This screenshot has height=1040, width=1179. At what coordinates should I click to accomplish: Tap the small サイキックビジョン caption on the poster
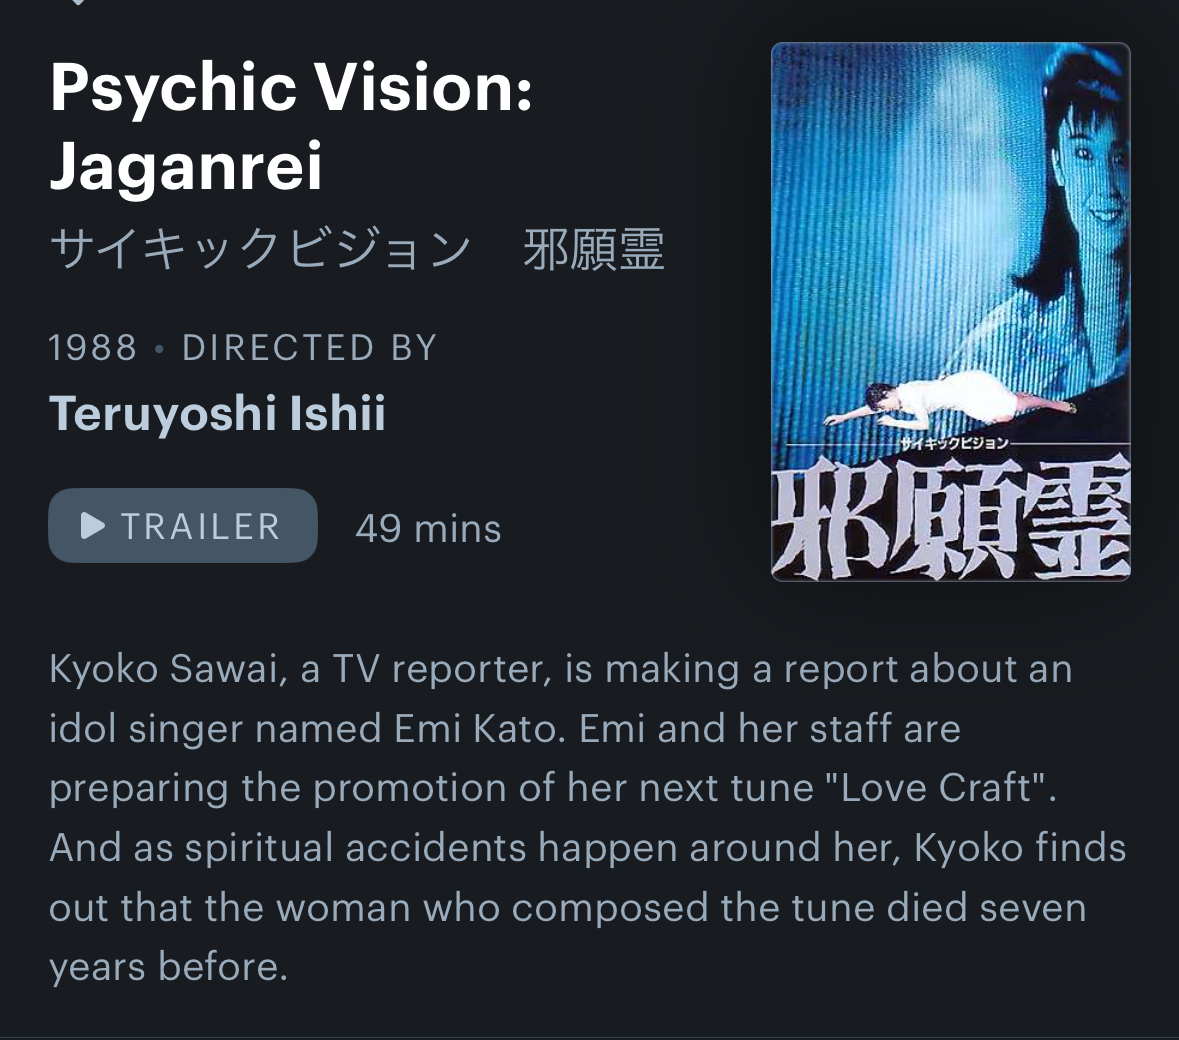point(953,443)
